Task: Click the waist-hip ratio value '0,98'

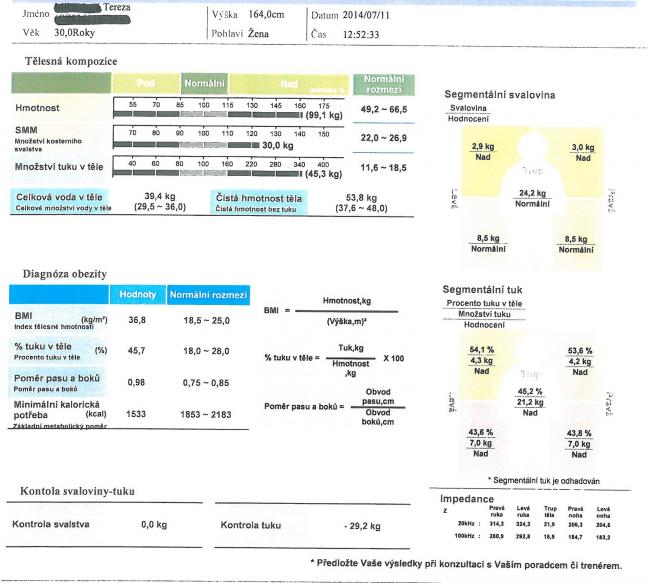Action: coord(136,382)
